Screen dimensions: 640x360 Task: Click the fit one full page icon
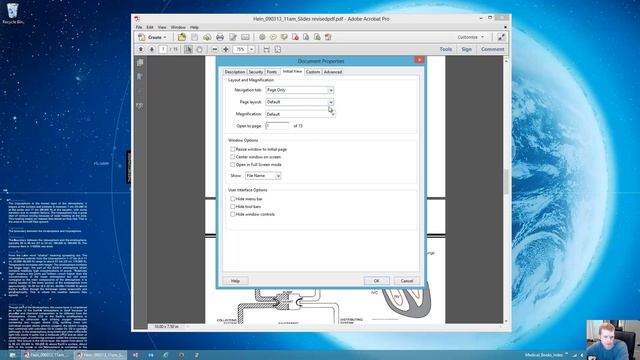(278, 49)
